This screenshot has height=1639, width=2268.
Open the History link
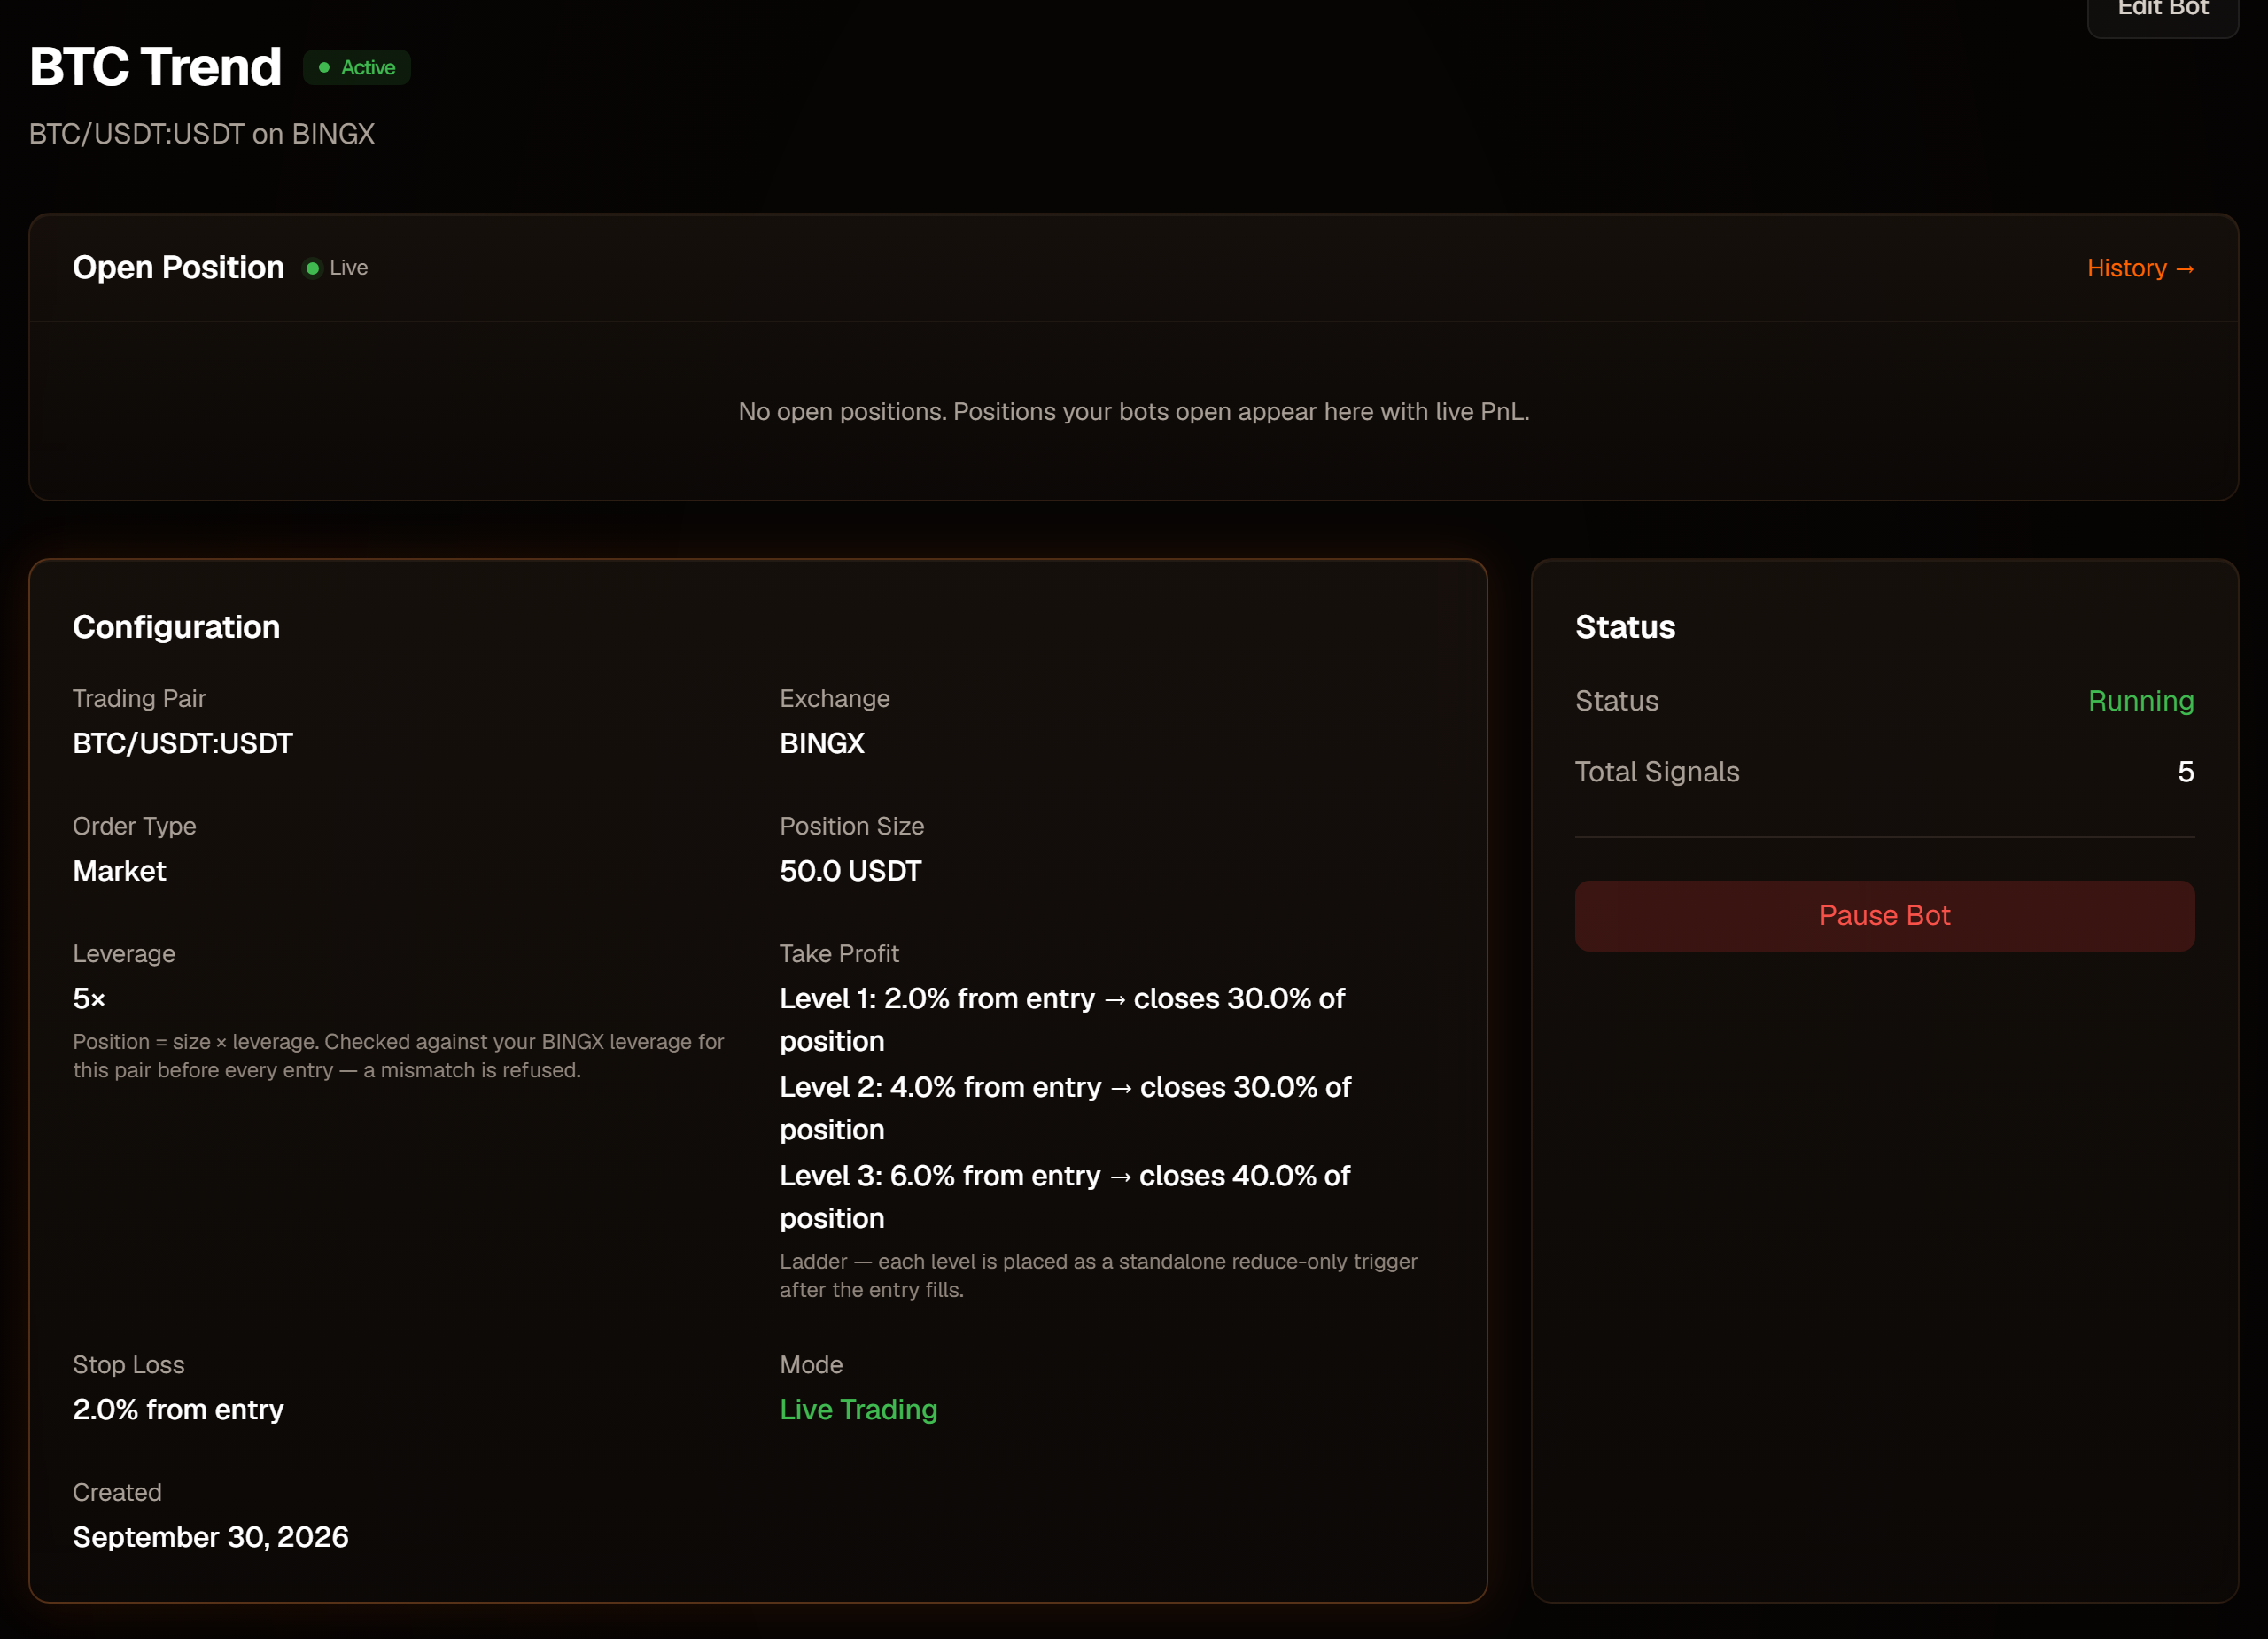(2140, 268)
